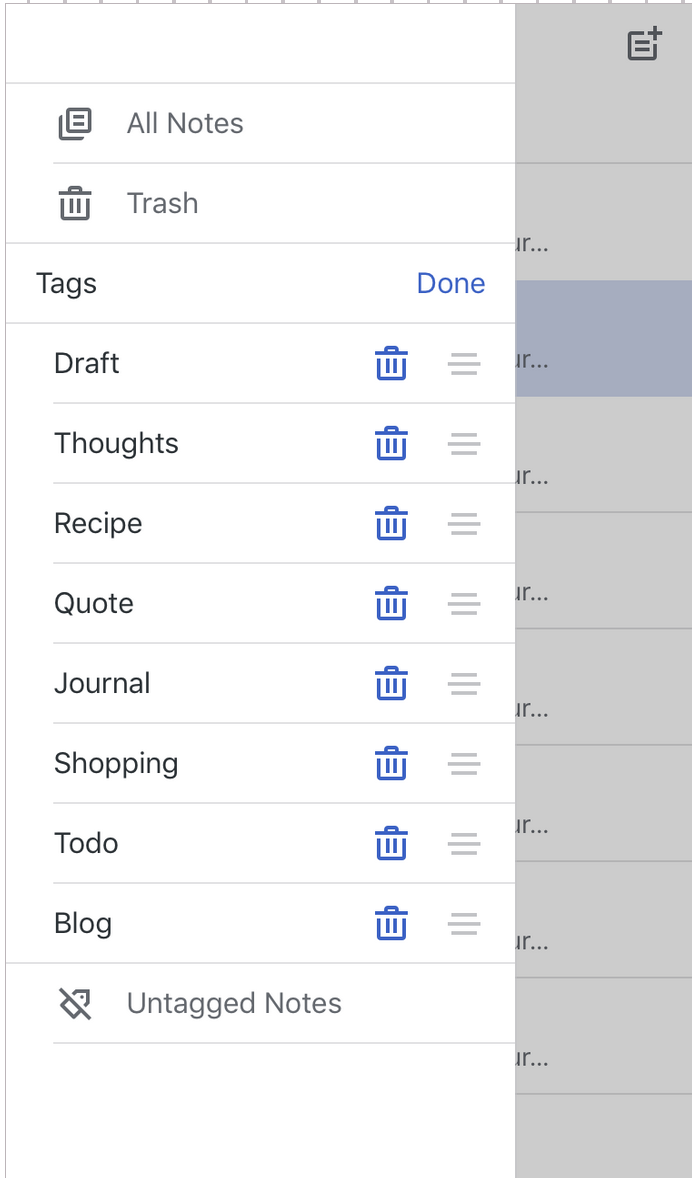
Task: Click the All Notes stacked-notes icon
Action: point(75,122)
